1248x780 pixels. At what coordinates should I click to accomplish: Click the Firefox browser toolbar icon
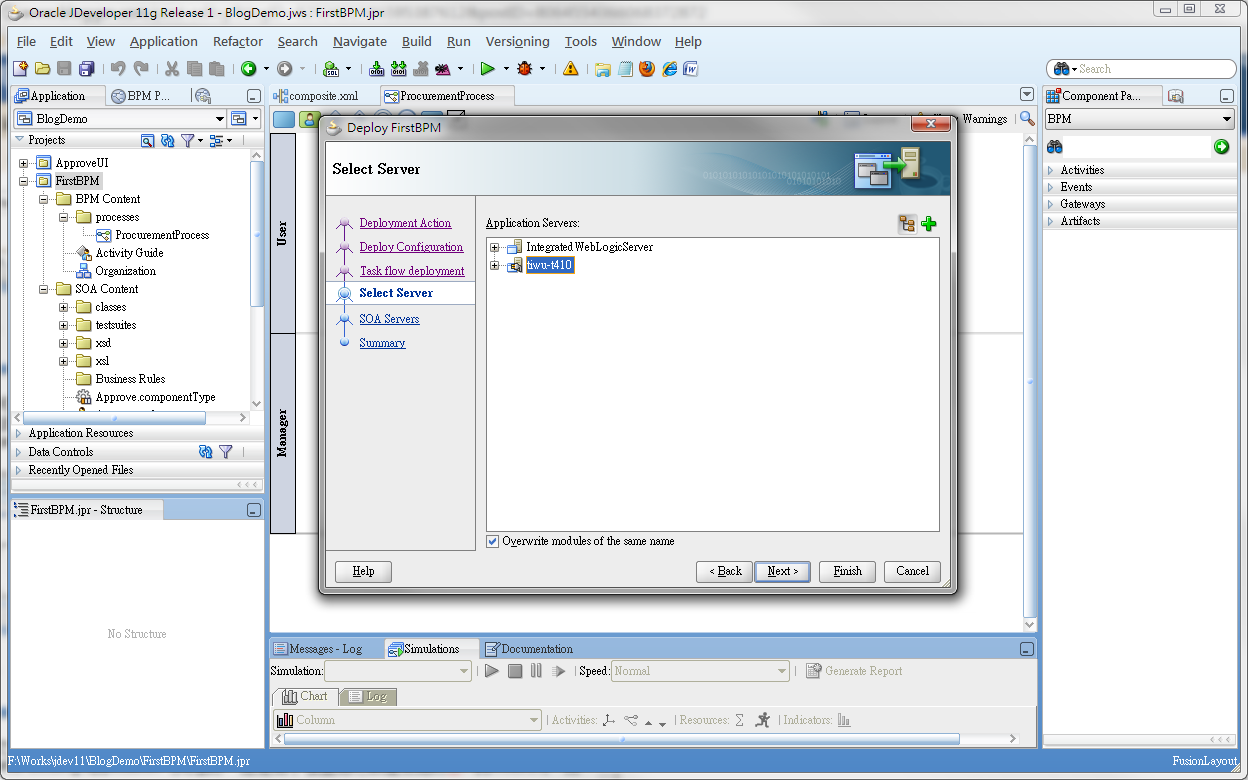click(x=646, y=69)
